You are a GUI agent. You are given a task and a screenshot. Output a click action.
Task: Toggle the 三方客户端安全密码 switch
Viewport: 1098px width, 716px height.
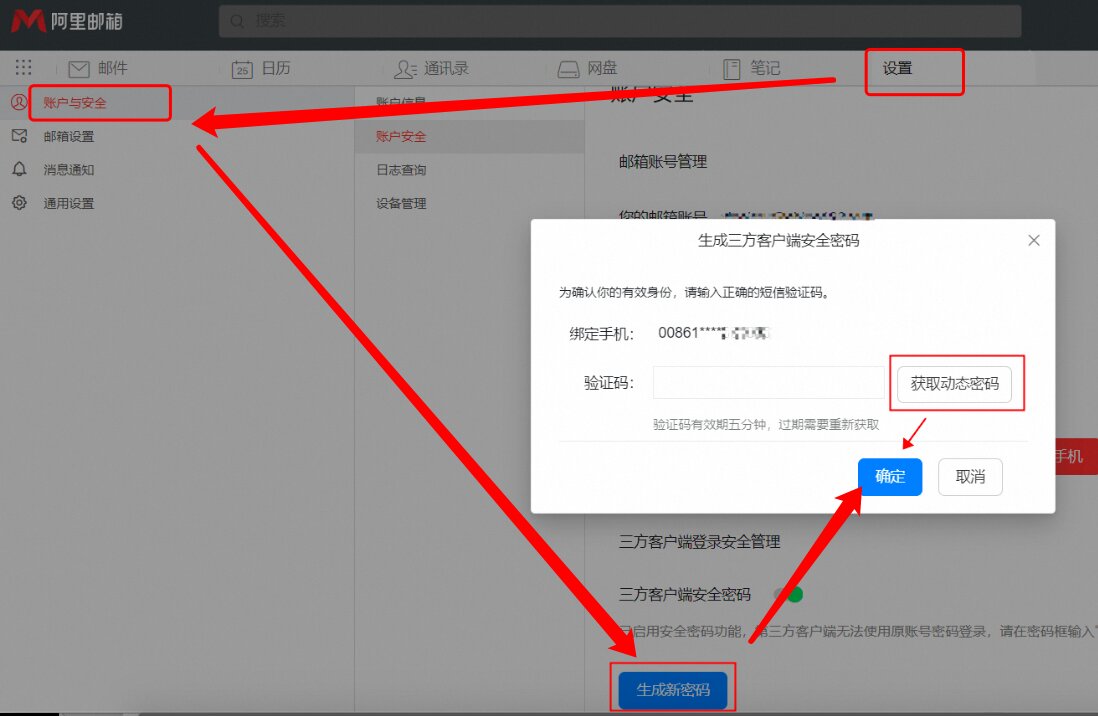tap(788, 595)
